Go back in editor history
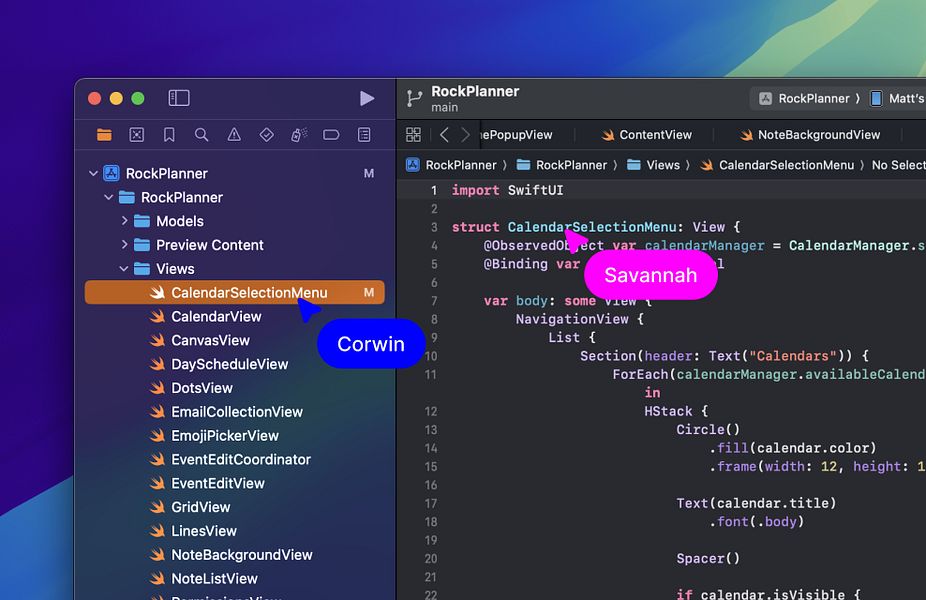This screenshot has height=600, width=926. pyautogui.click(x=444, y=135)
